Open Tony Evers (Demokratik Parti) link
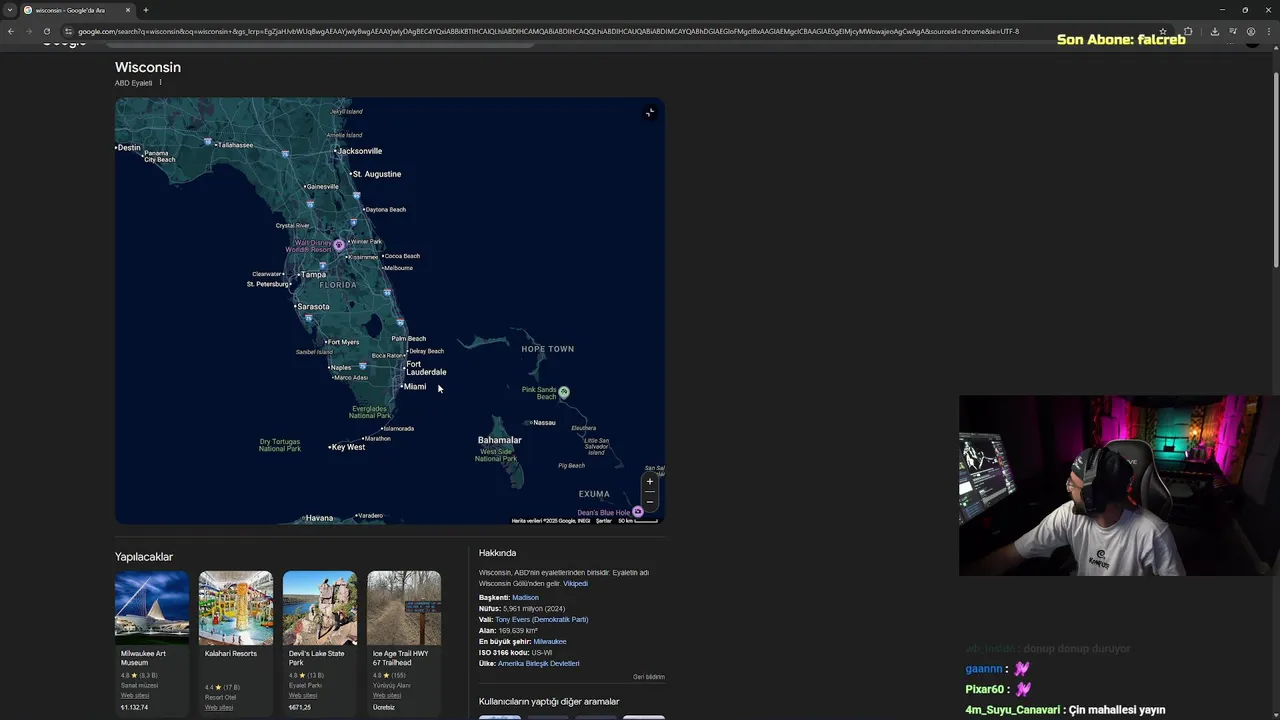The image size is (1280, 720). pos(541,619)
